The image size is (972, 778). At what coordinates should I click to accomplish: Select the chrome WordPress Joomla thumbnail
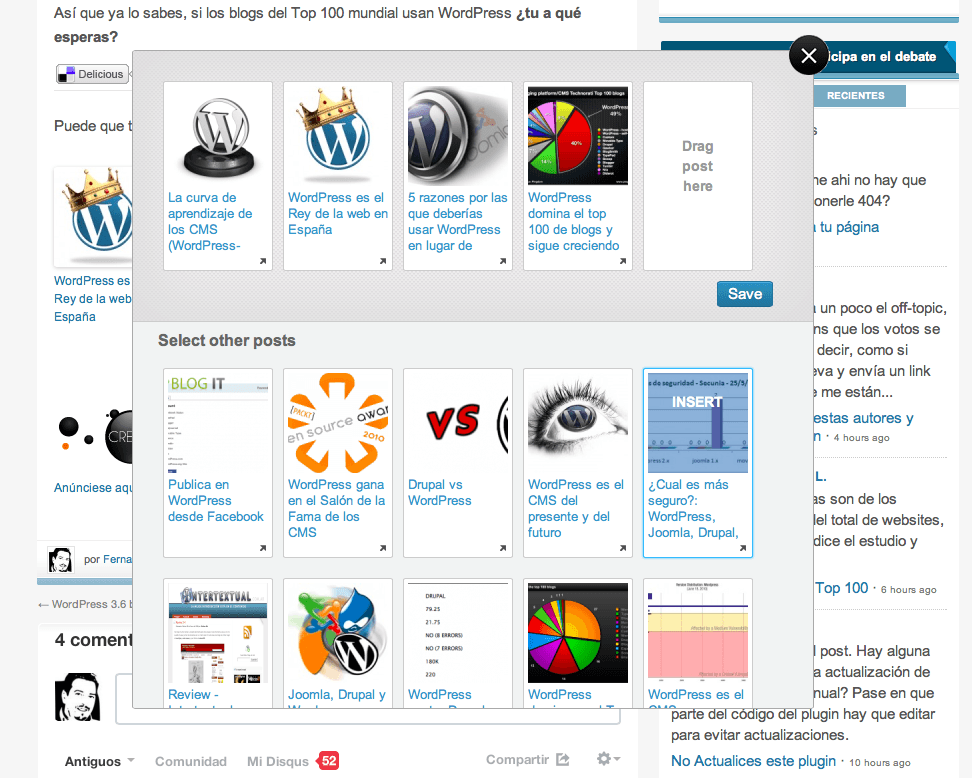[458, 136]
